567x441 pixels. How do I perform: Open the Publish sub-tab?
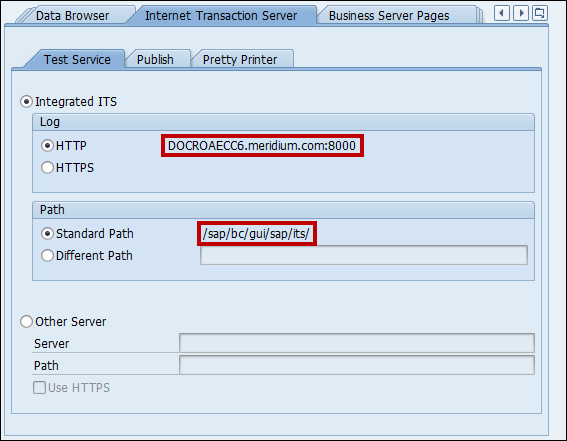pyautogui.click(x=155, y=59)
